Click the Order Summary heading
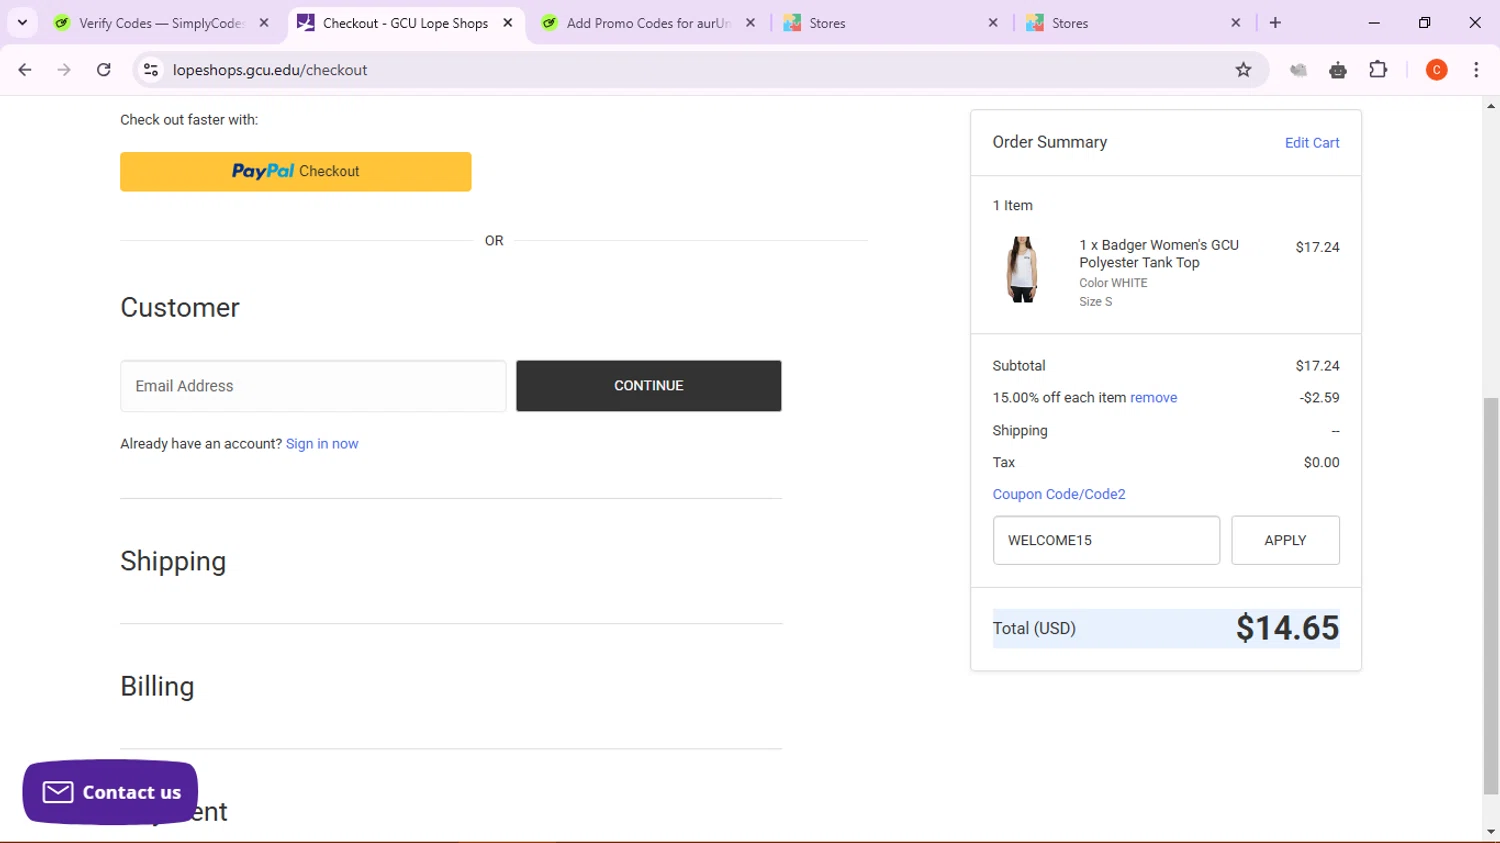 [1050, 142]
